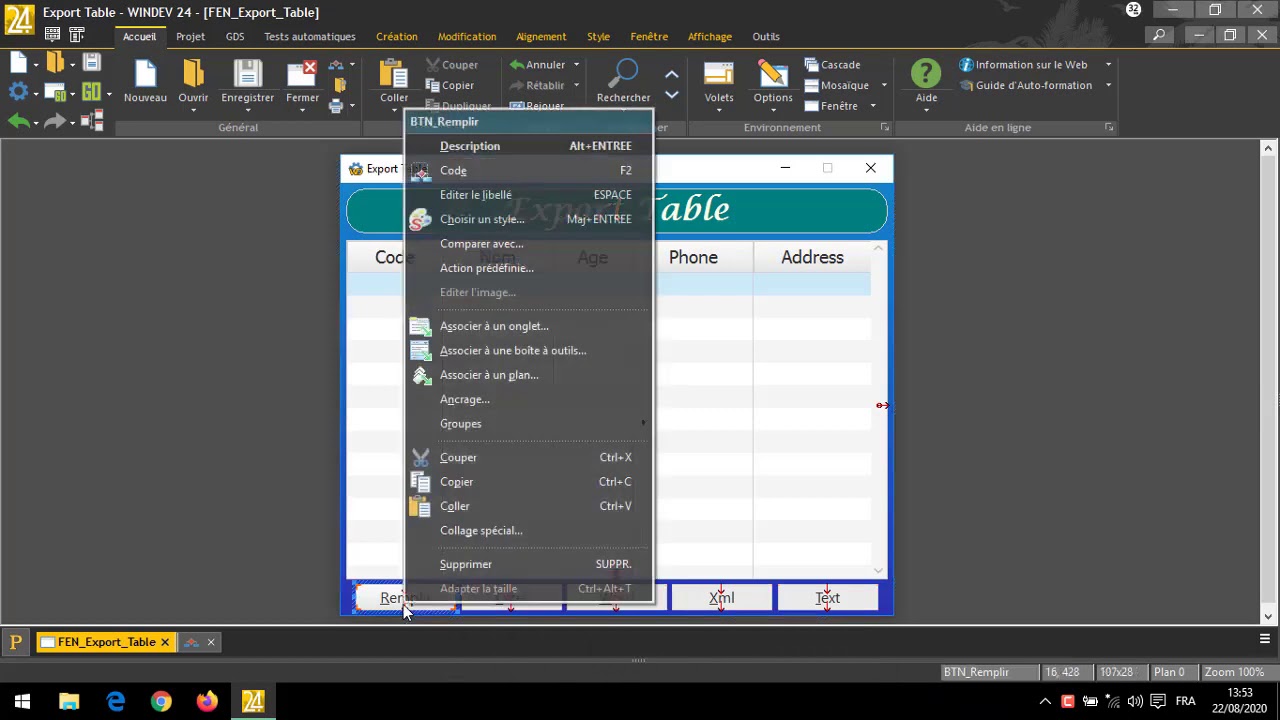Click green back arrow icon in ribbon
The image size is (1280, 720).
[18, 121]
